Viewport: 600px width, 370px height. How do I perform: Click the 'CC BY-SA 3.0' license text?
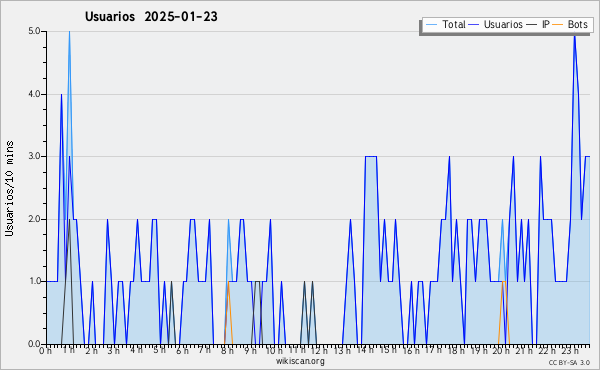(569, 362)
